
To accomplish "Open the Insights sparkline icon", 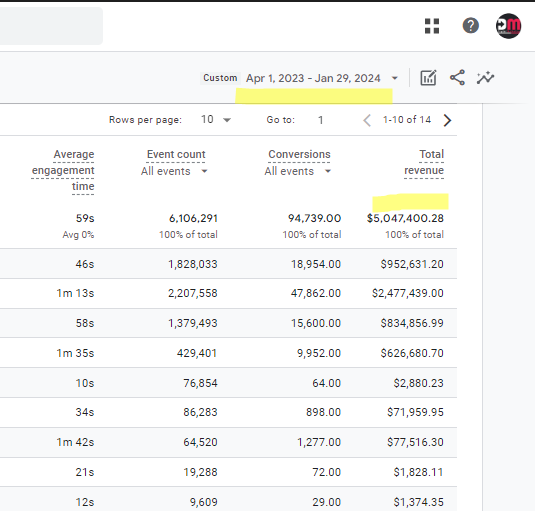I will 486,78.
